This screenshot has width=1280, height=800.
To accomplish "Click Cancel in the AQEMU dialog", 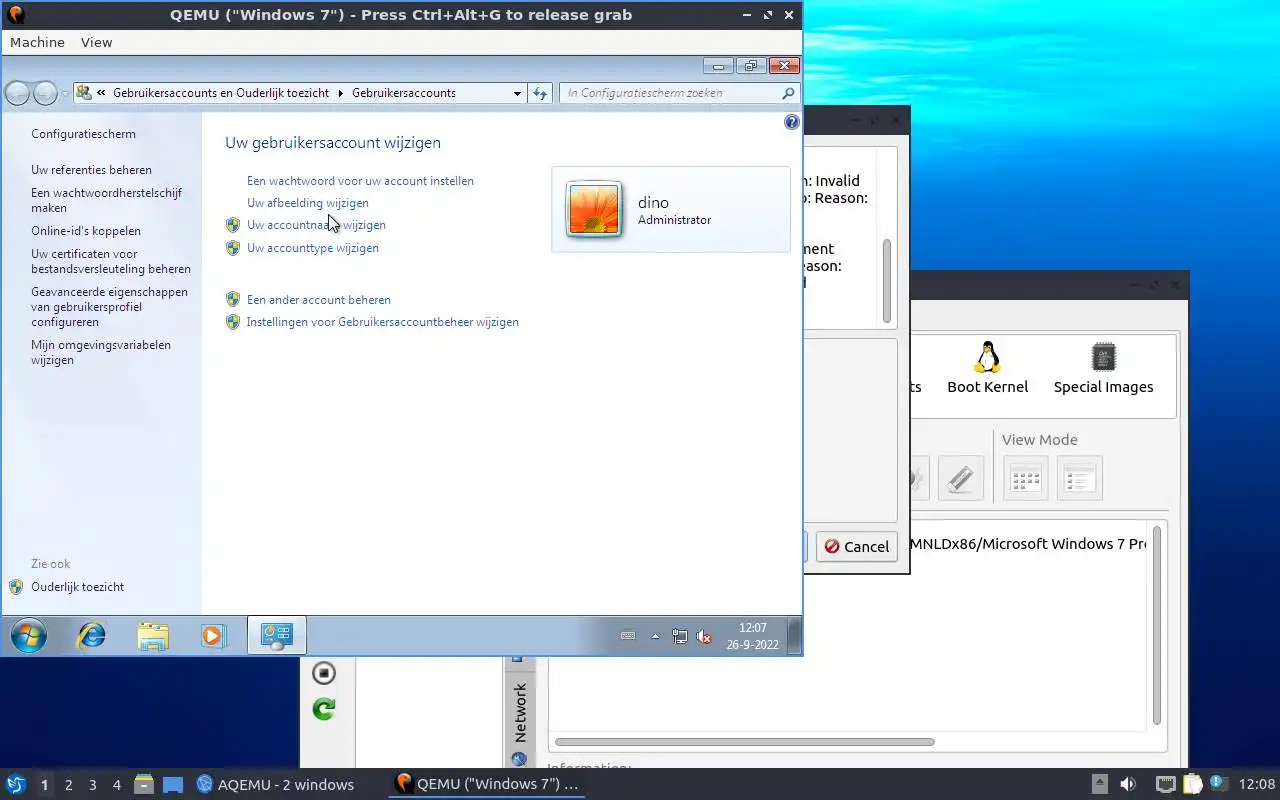I will pyautogui.click(x=856, y=547).
